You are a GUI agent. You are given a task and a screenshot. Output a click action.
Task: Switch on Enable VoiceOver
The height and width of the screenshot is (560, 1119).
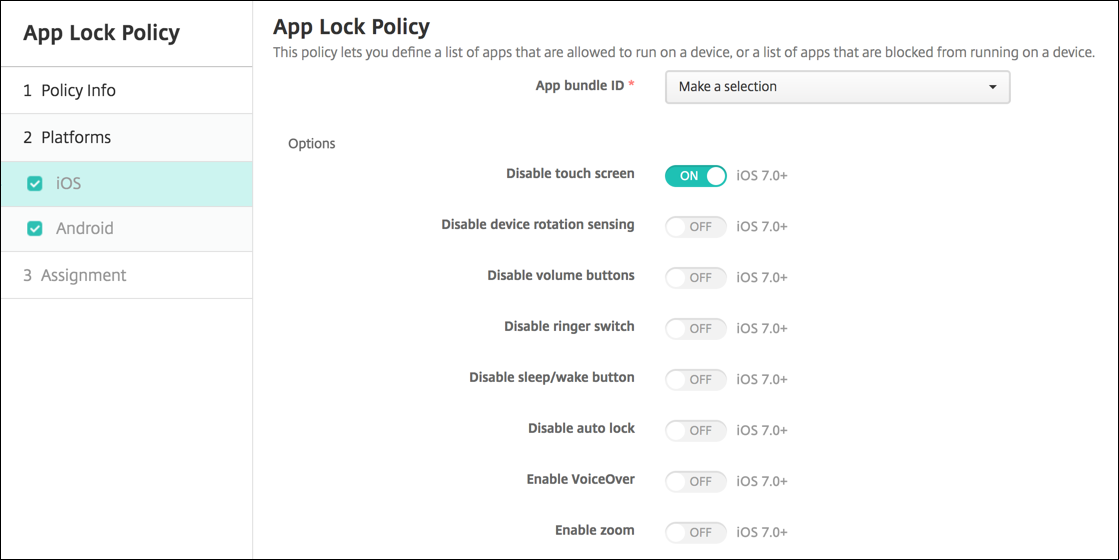click(695, 482)
